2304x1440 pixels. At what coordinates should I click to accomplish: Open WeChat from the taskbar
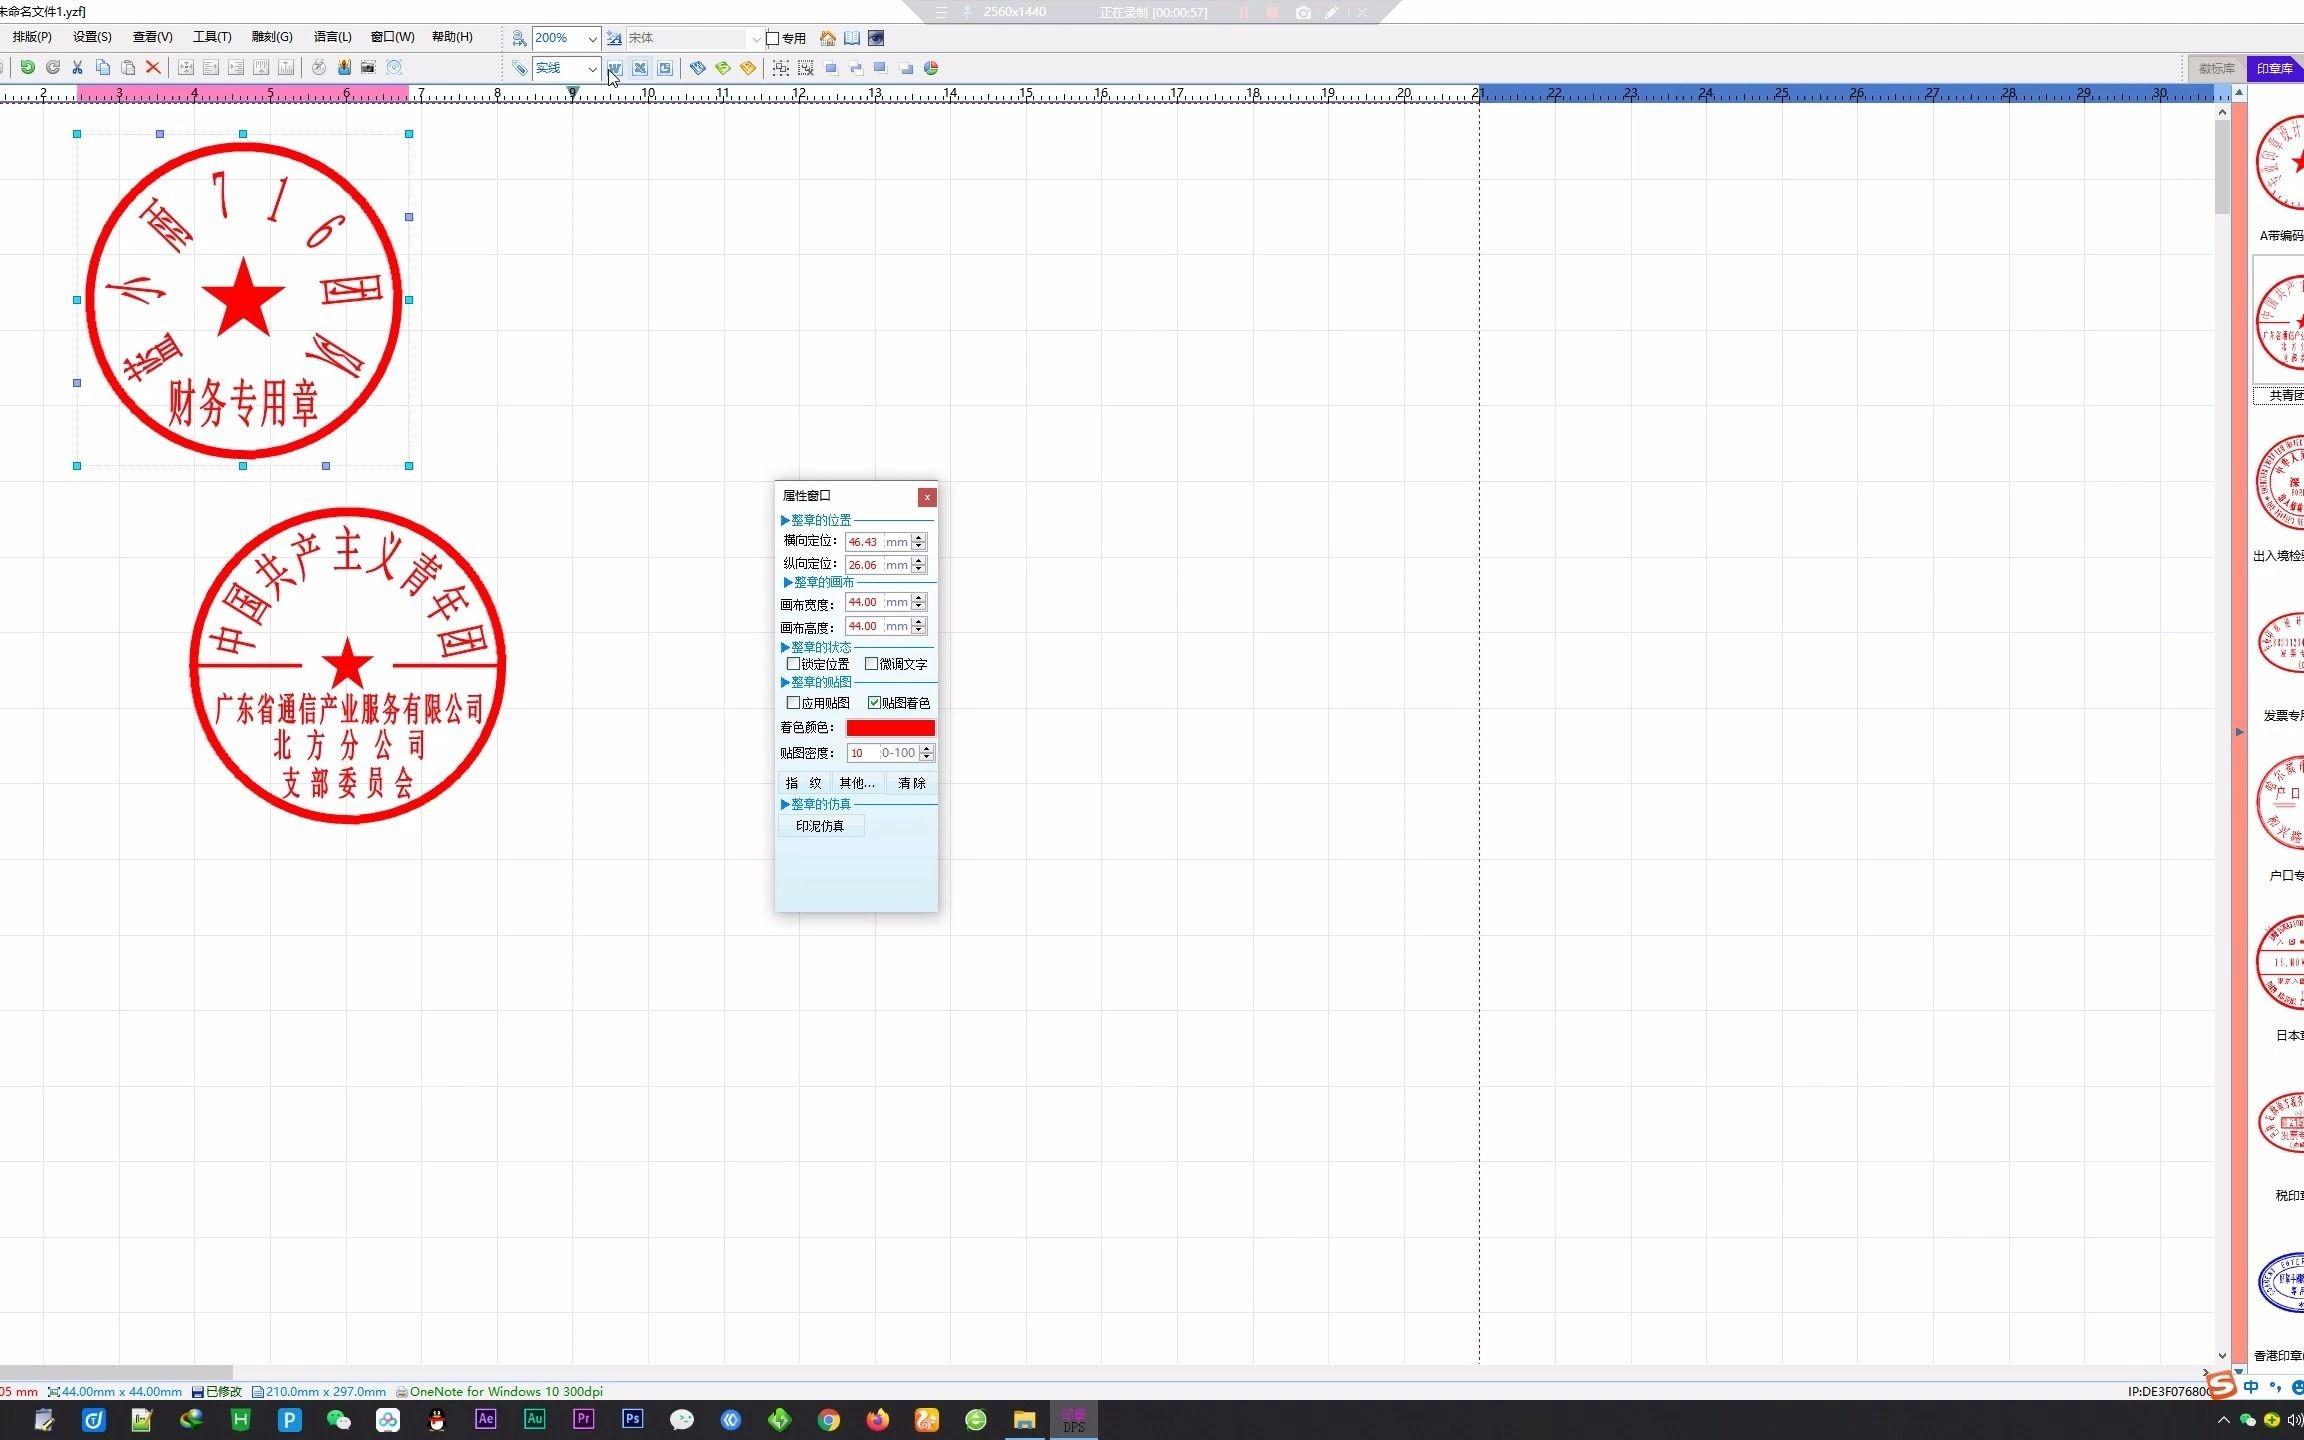(339, 1419)
